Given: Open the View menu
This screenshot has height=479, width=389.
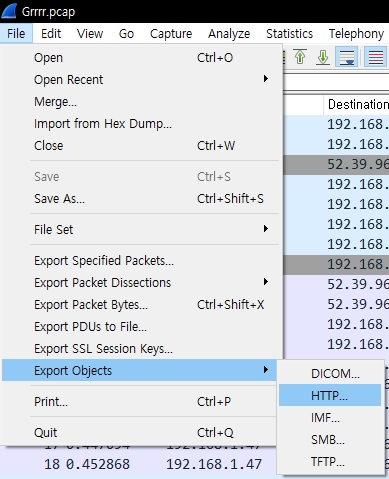Looking at the screenshot, I should point(90,34).
